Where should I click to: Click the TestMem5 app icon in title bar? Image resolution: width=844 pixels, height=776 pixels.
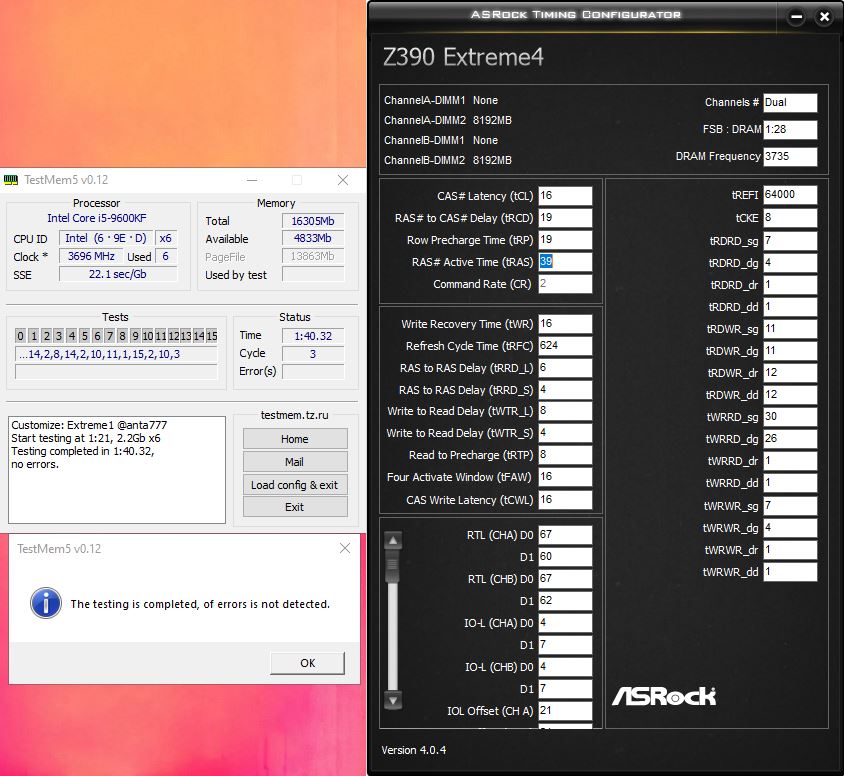[x=11, y=180]
